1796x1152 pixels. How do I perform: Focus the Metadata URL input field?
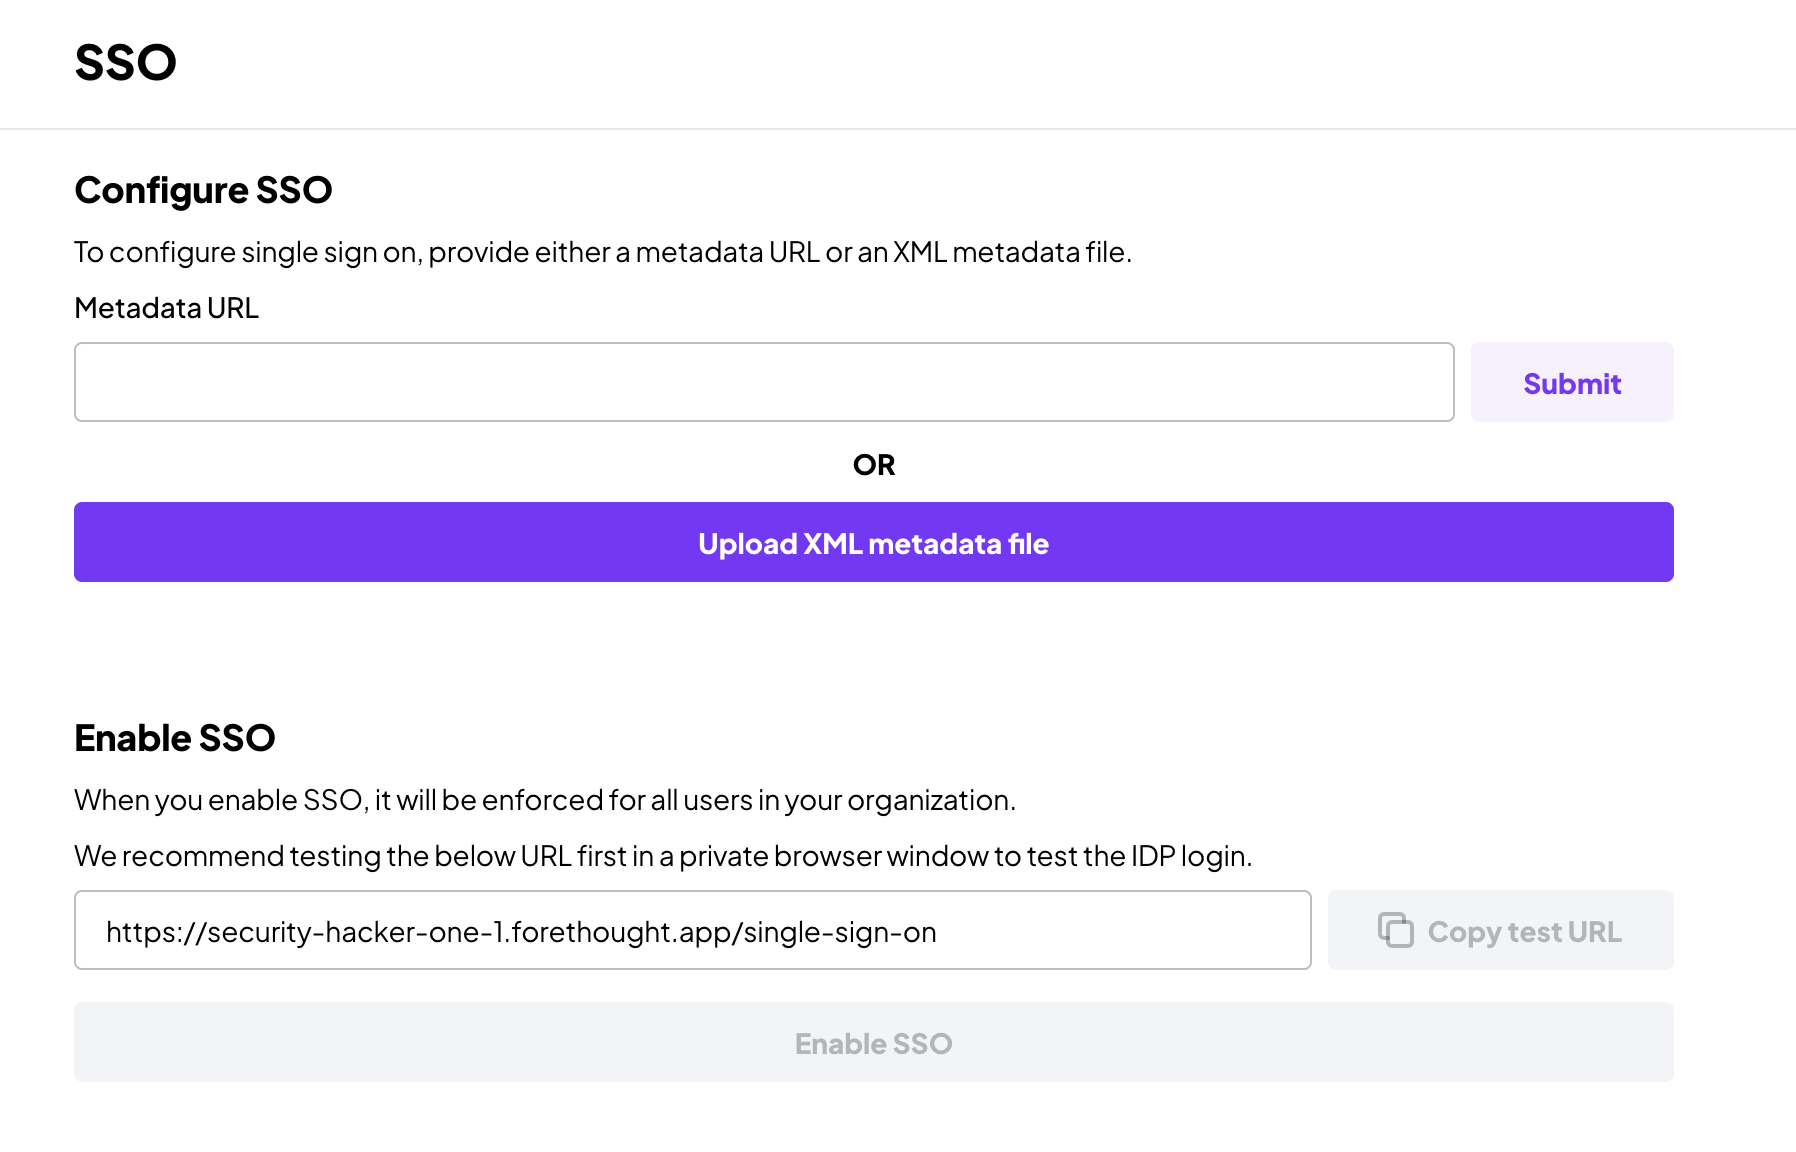click(x=764, y=382)
